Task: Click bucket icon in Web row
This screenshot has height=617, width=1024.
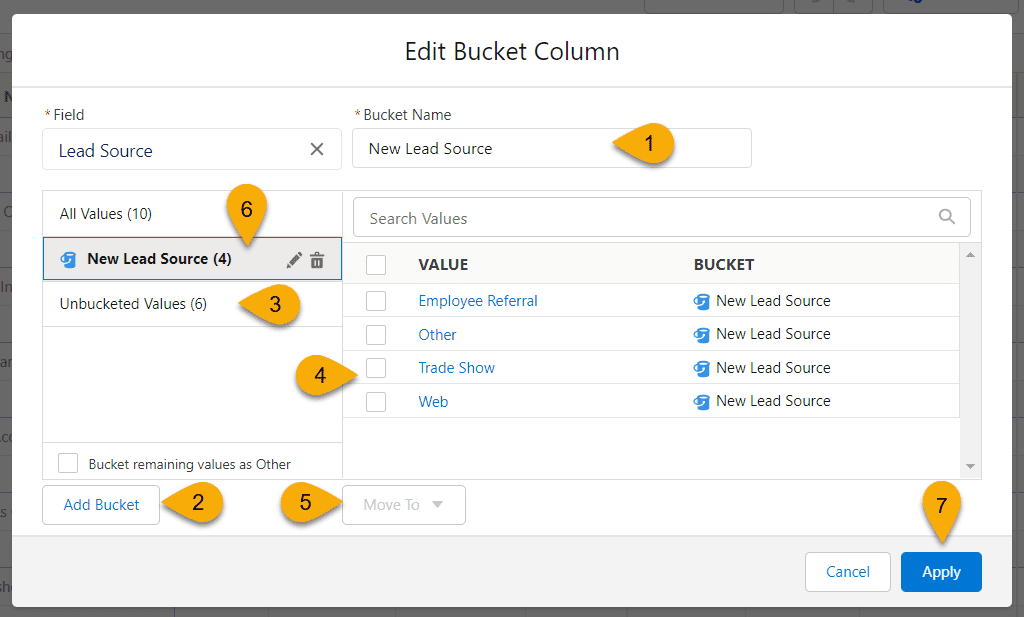Action: tap(702, 402)
